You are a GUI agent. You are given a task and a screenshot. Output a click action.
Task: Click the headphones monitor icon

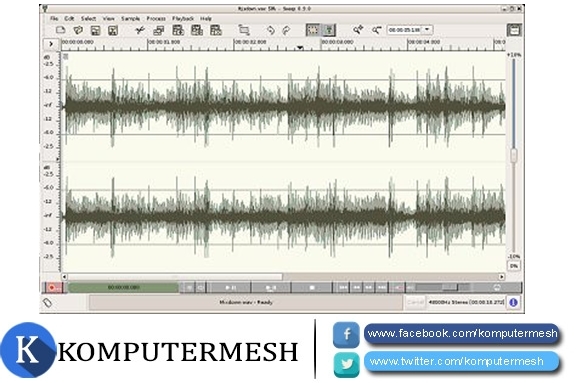[497, 288]
